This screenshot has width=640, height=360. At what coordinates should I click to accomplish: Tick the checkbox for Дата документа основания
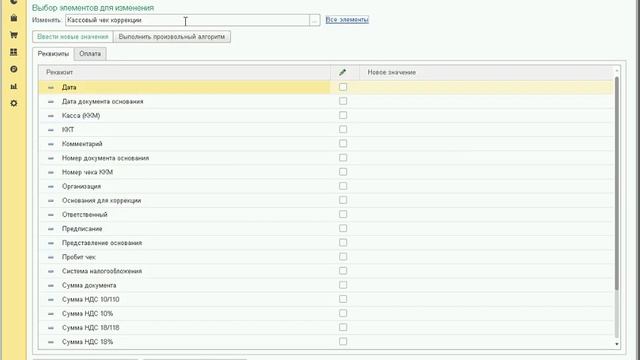tap(343, 101)
